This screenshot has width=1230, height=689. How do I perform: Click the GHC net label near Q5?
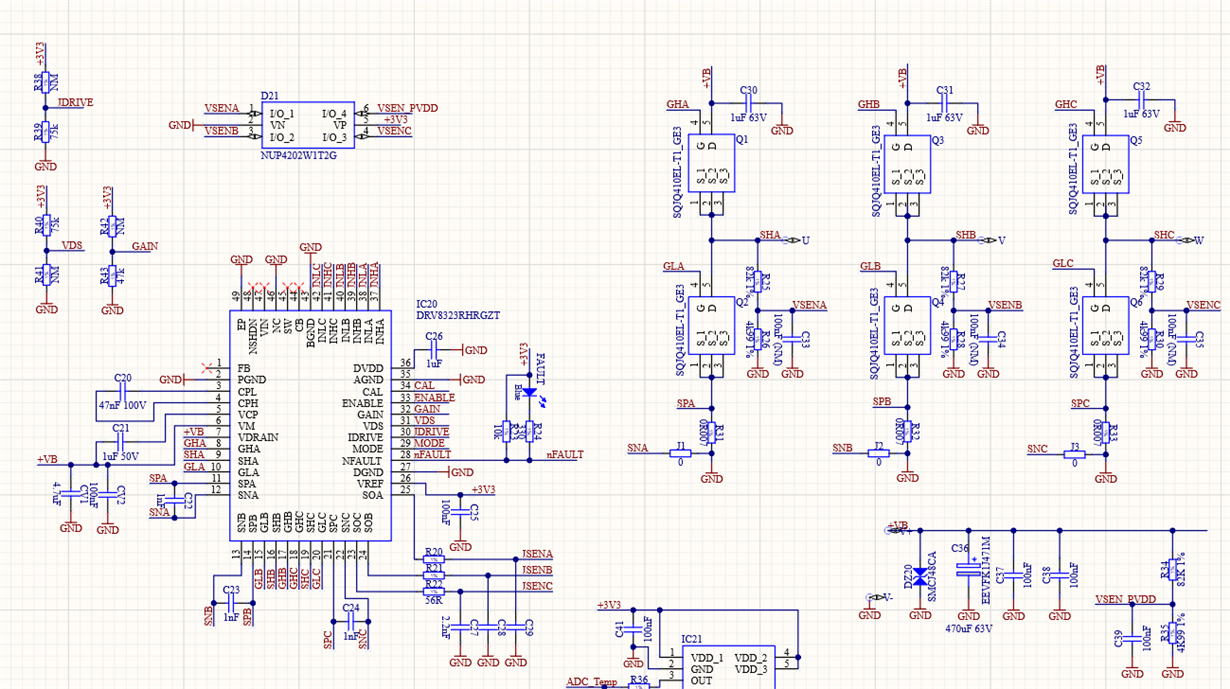(1066, 104)
